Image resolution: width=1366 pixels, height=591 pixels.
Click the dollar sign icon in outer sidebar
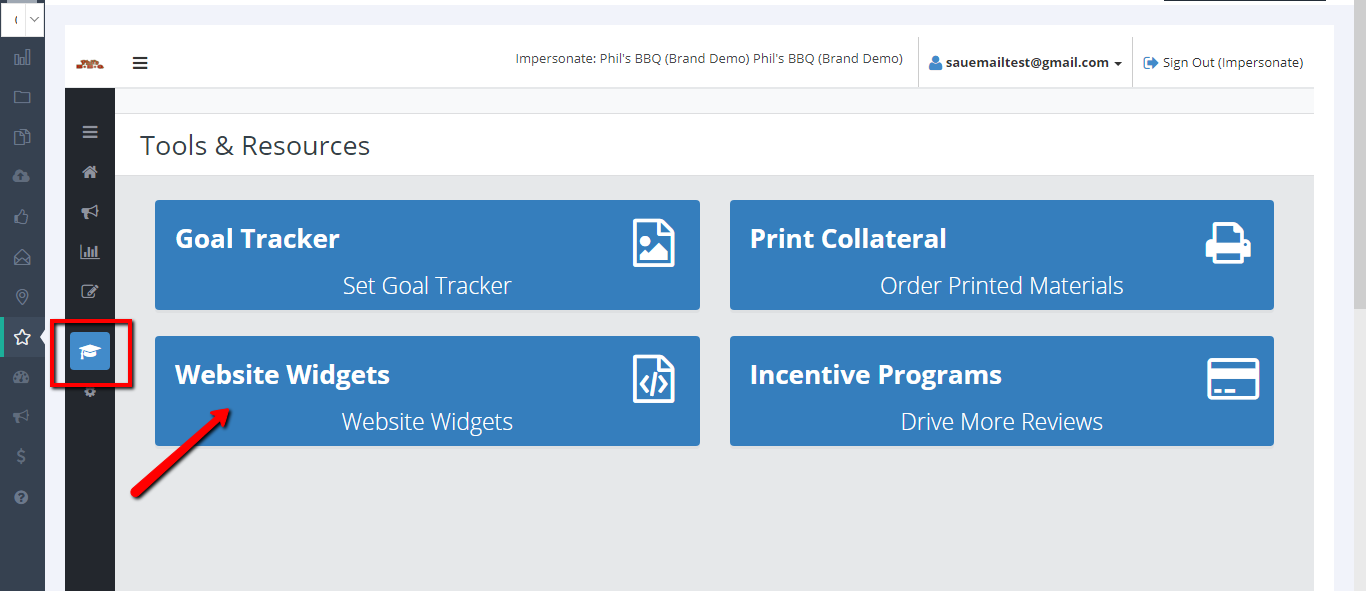(22, 456)
